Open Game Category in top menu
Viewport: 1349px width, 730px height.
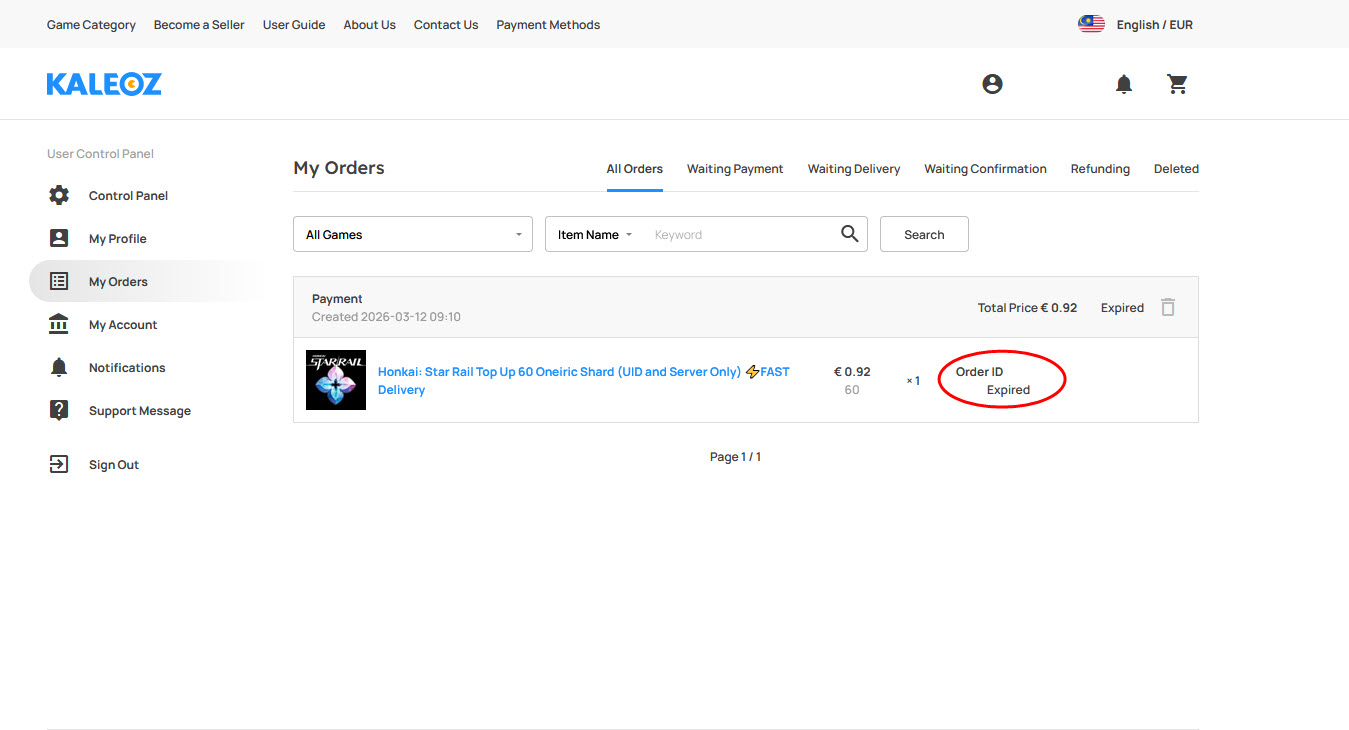click(91, 25)
